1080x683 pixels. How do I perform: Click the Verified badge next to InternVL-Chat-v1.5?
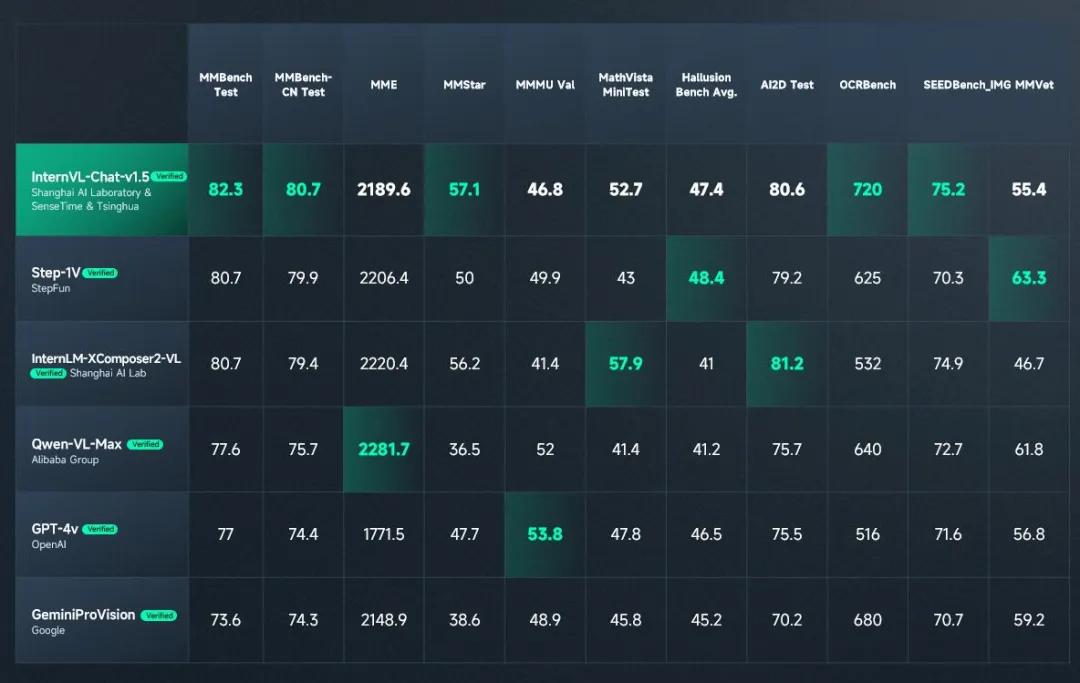point(169,176)
